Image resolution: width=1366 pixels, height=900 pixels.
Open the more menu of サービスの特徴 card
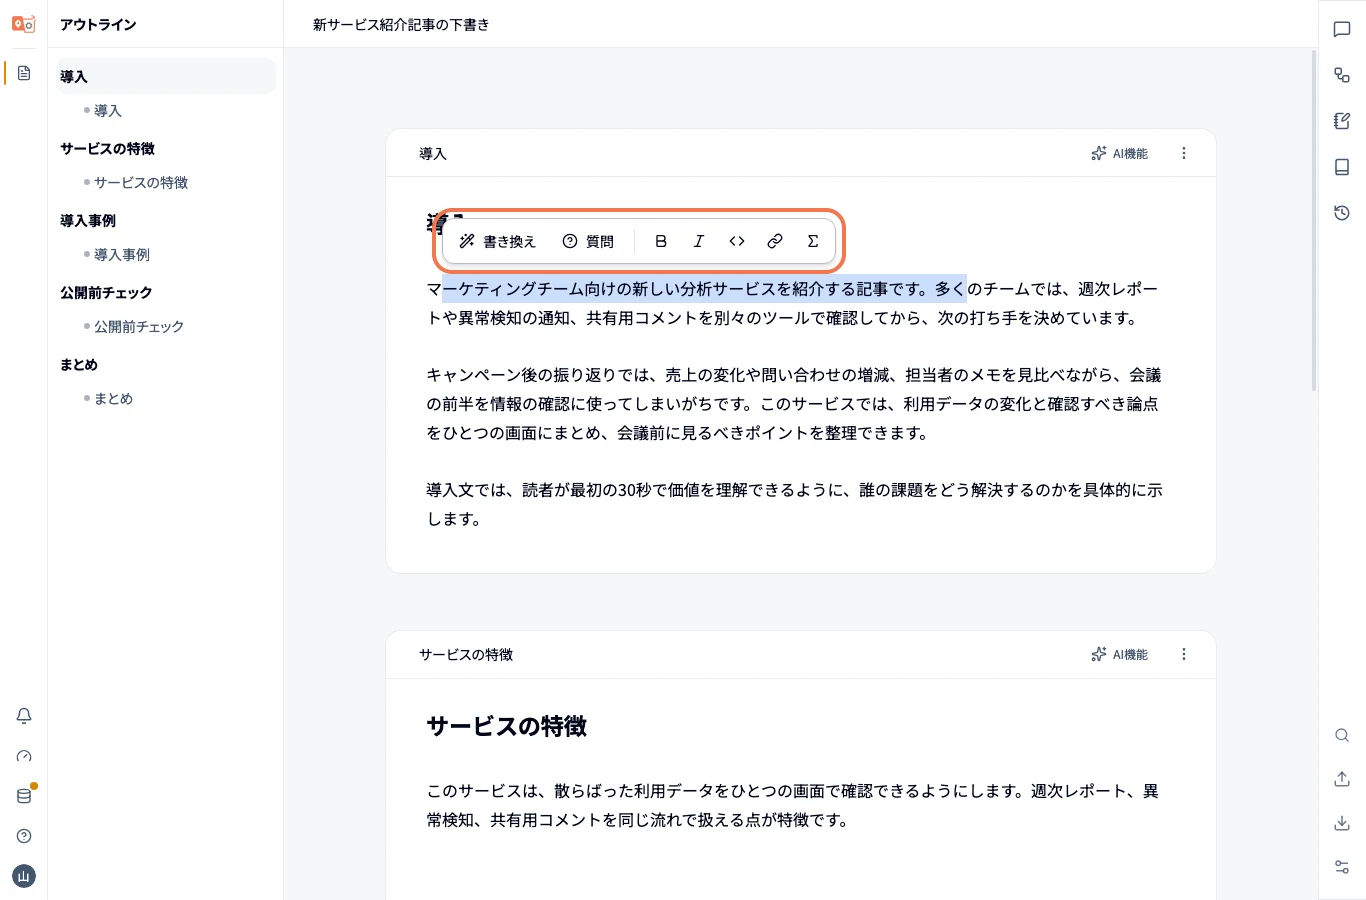1184,654
